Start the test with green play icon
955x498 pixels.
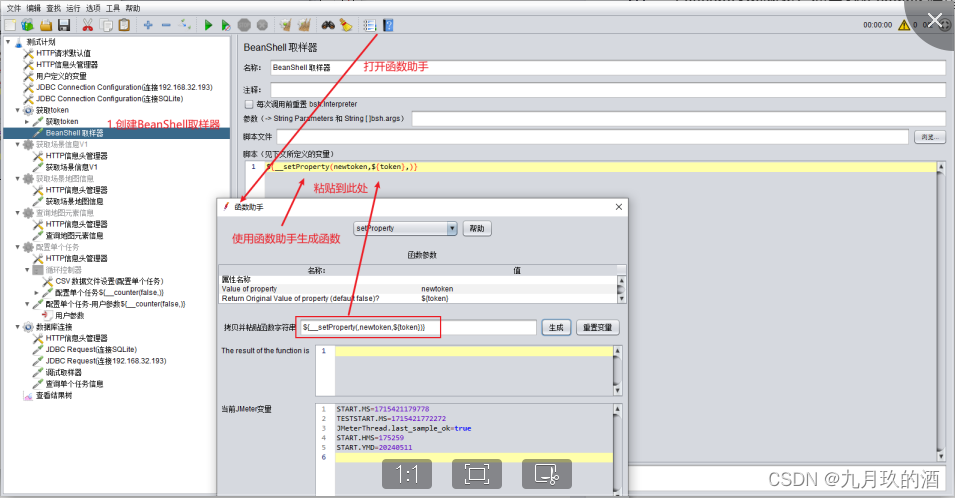coord(208,25)
